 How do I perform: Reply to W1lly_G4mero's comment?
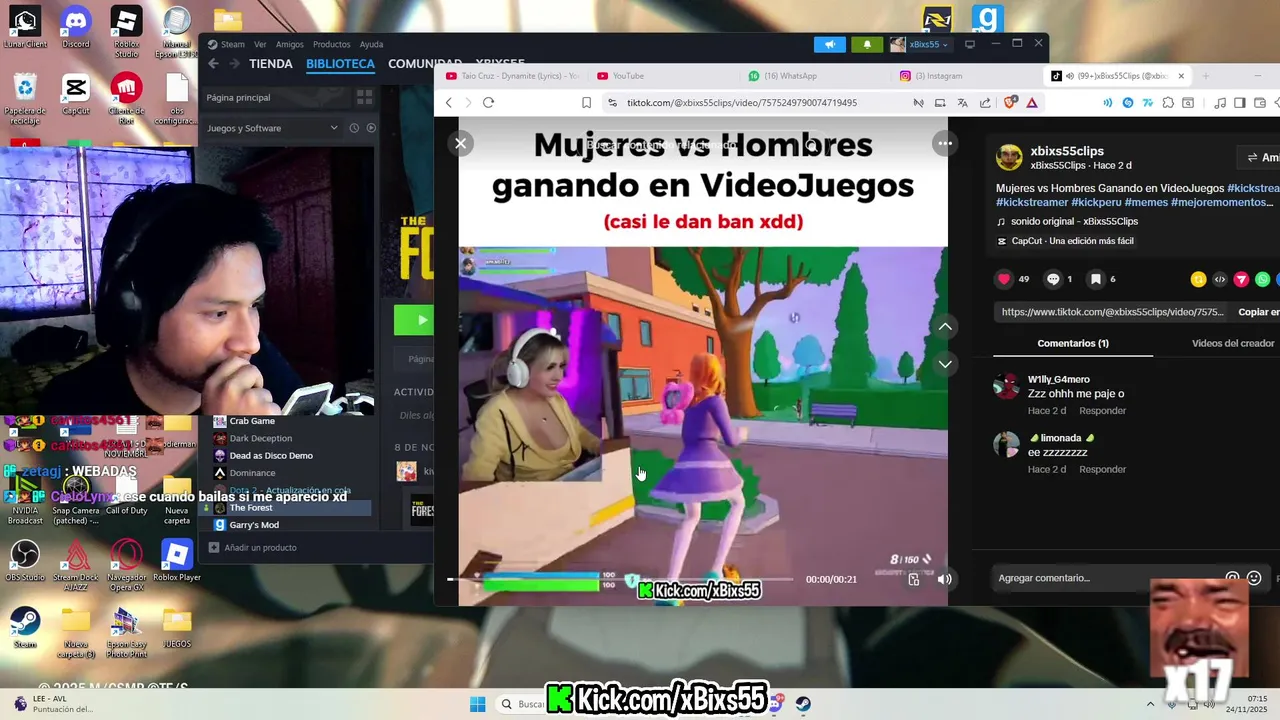tap(1102, 411)
